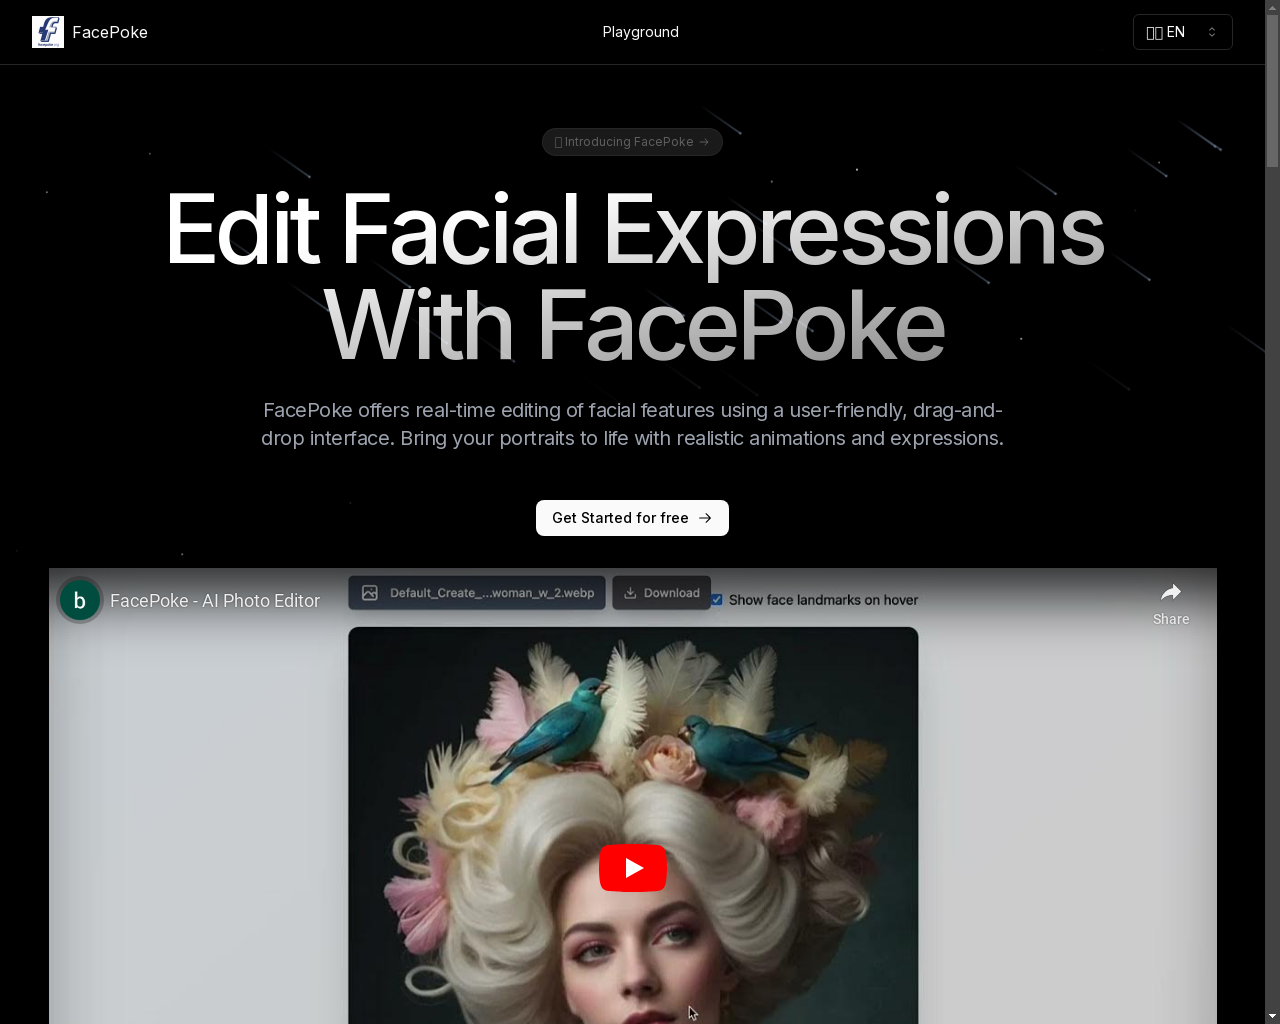The width and height of the screenshot is (1280, 1024).
Task: Click the FacePoke logo icon
Action: tap(48, 32)
